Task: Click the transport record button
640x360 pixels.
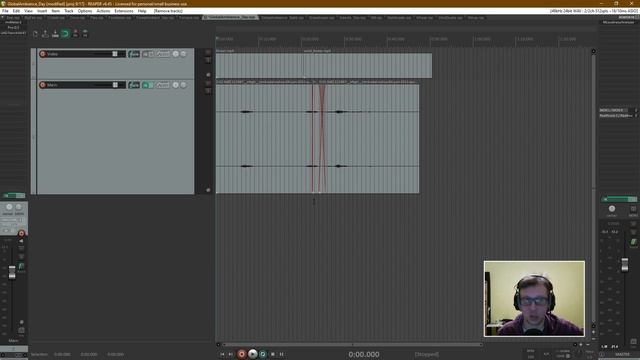Action: (x=242, y=354)
